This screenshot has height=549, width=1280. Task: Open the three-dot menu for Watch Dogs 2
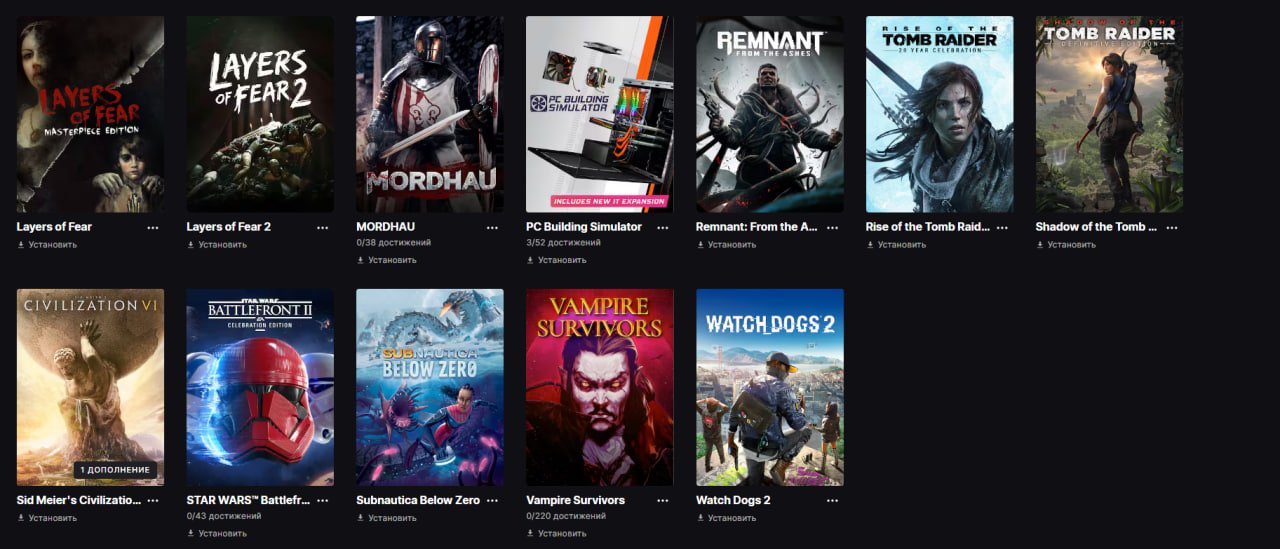click(x=832, y=500)
